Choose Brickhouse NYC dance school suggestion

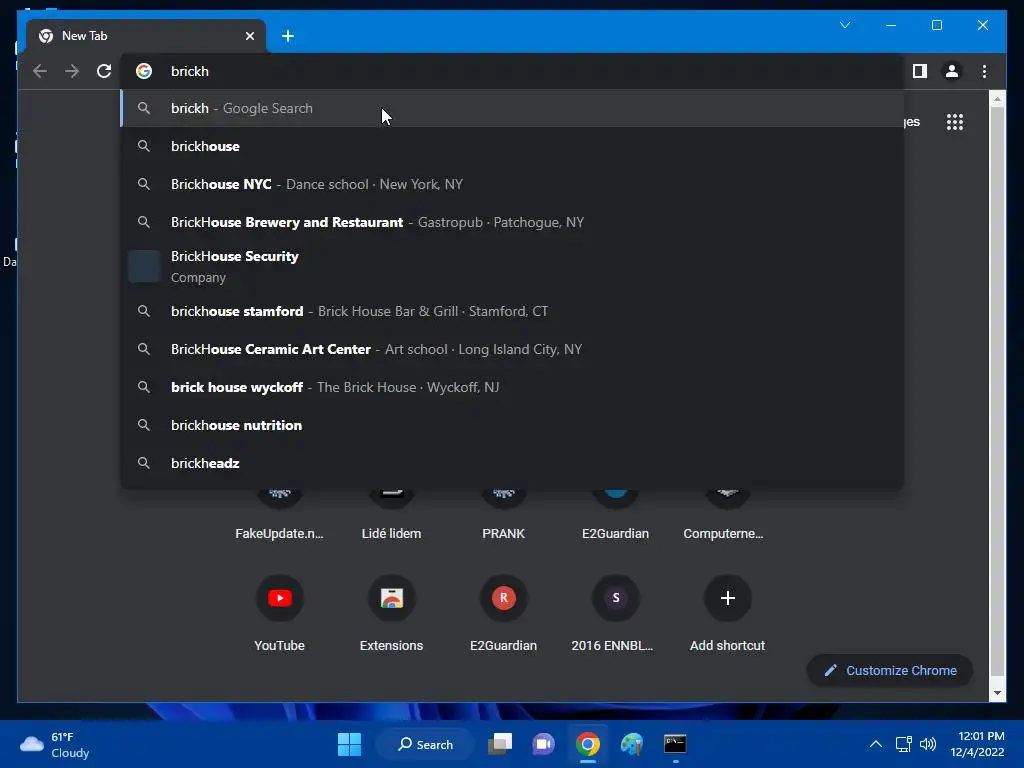click(512, 184)
